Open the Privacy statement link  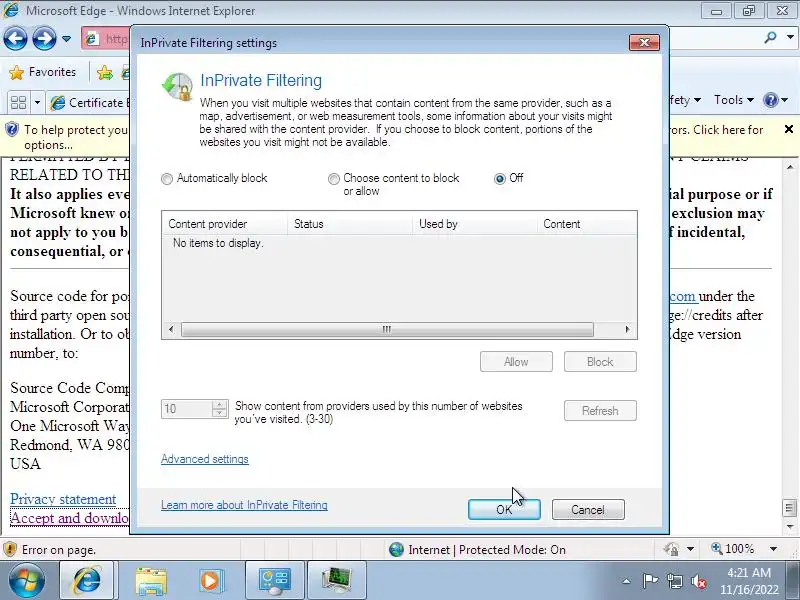pos(63,498)
